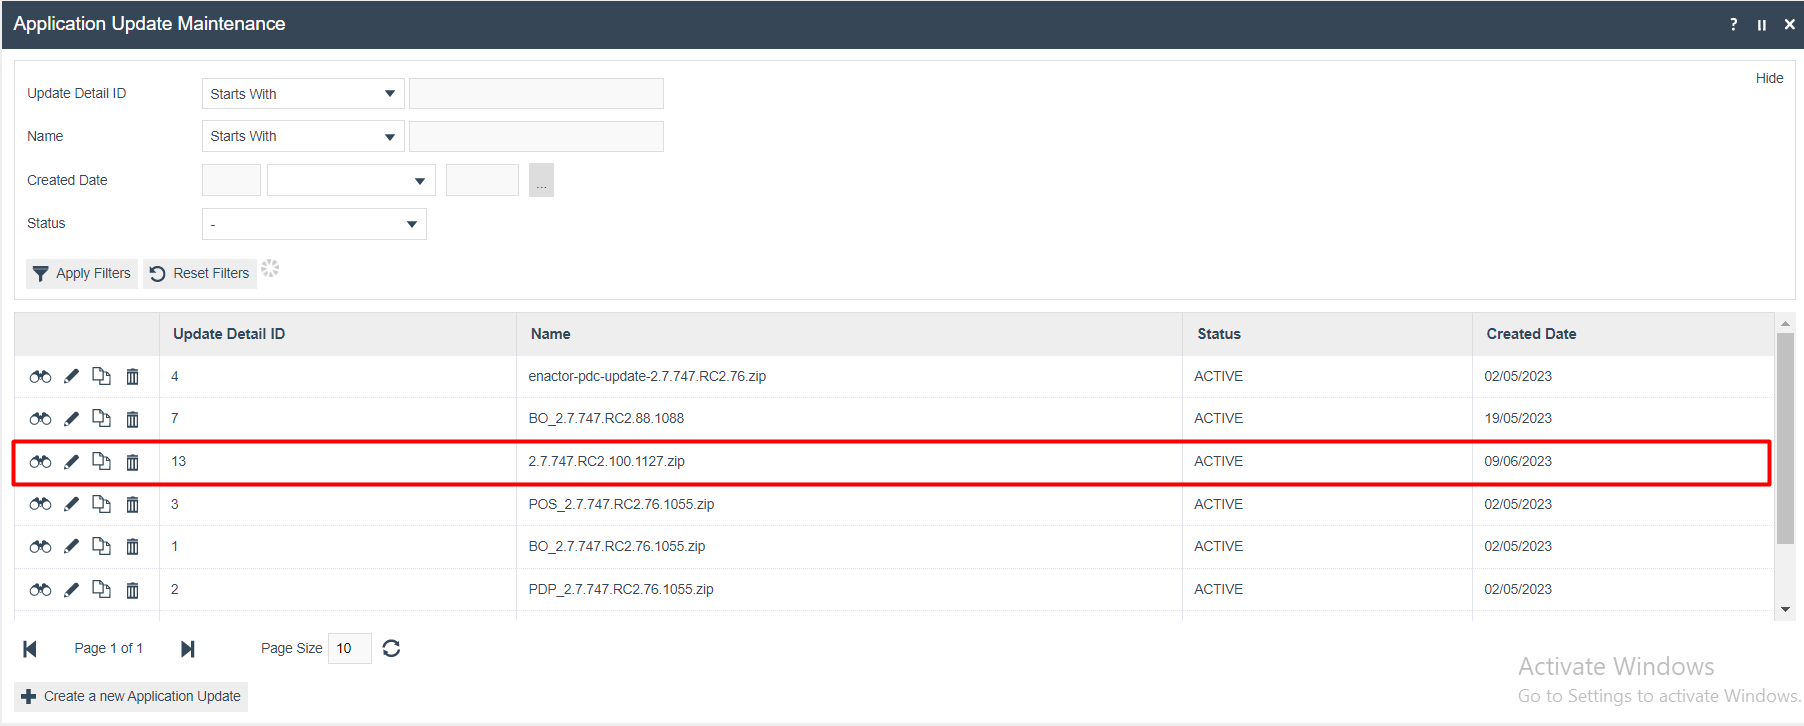Open Update Detail ID filter operator dropdown
This screenshot has height=726, width=1804.
coord(303,94)
